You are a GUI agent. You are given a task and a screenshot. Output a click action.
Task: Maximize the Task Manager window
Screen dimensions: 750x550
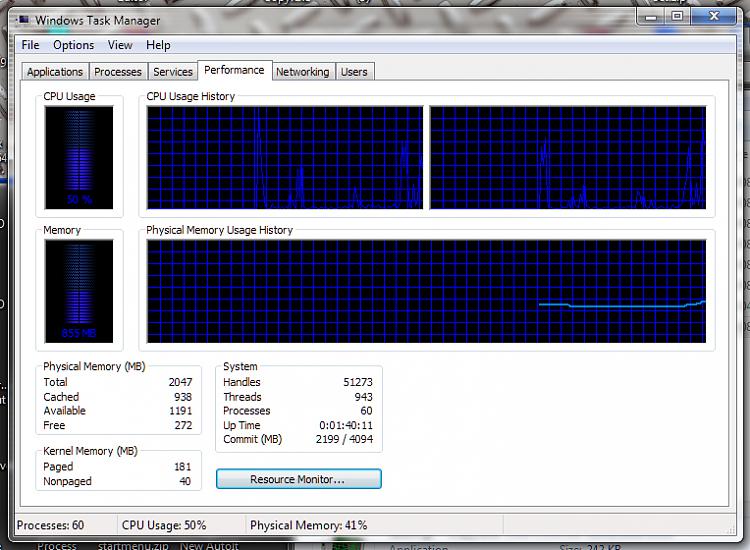[677, 17]
